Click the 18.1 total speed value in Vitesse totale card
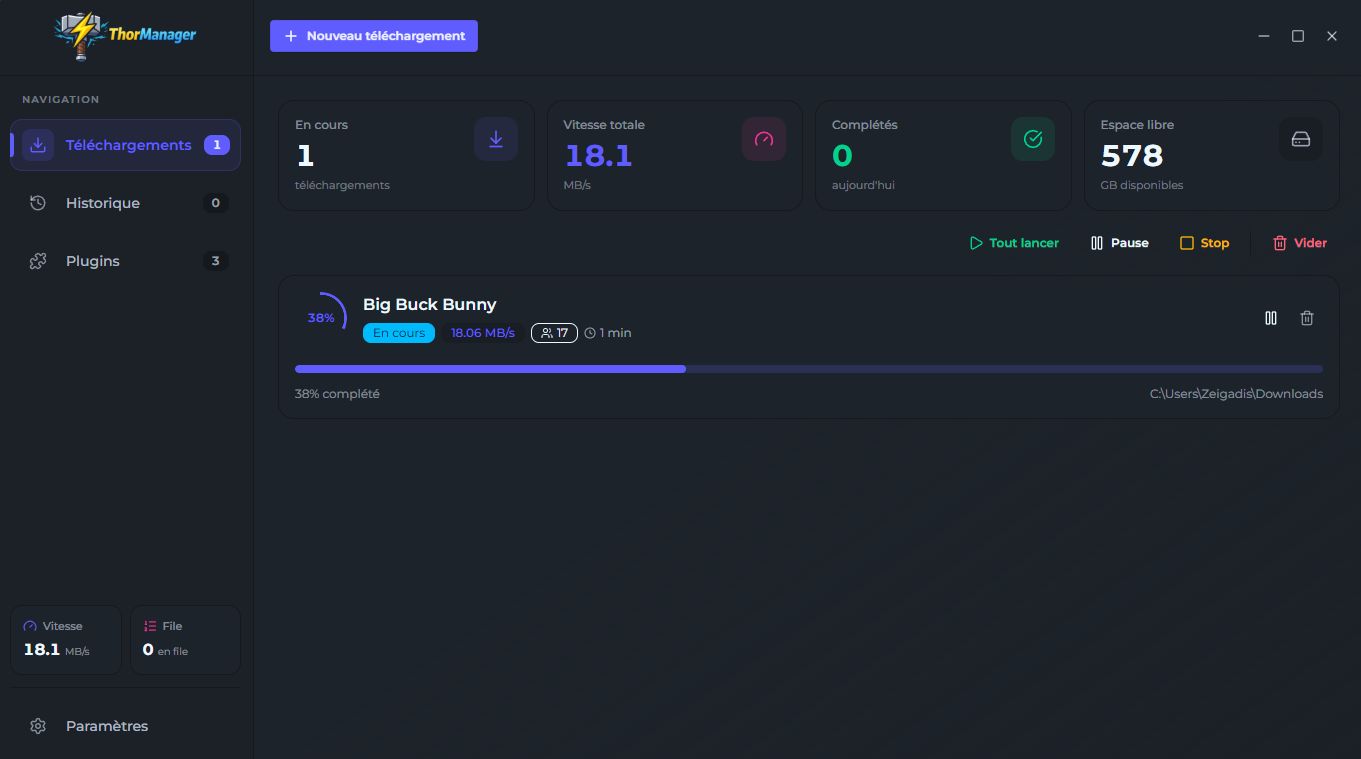 [x=598, y=156]
